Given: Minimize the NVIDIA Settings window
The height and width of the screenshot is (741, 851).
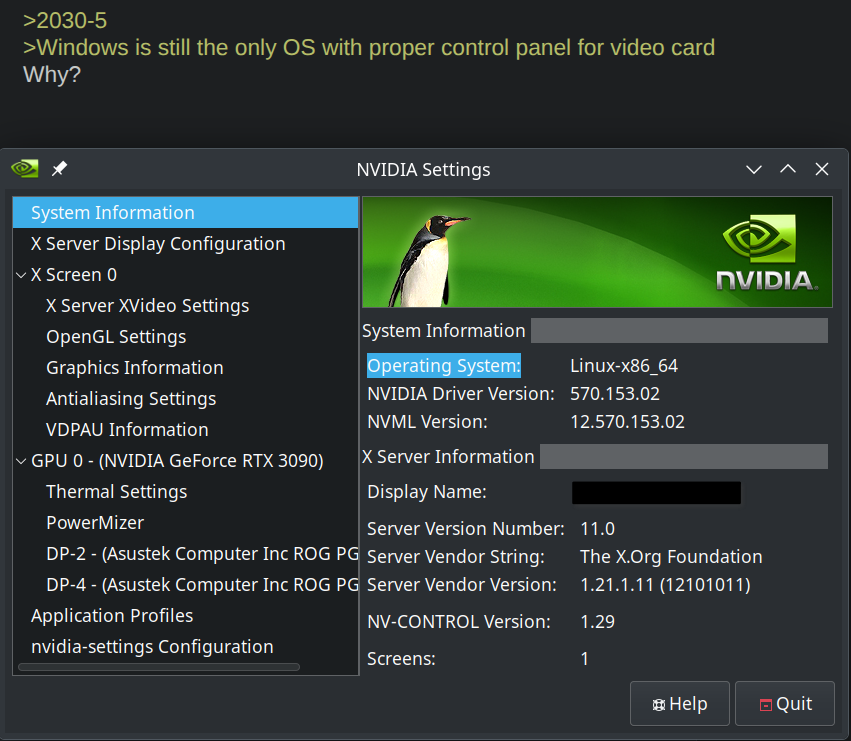Looking at the screenshot, I should pyautogui.click(x=754, y=169).
